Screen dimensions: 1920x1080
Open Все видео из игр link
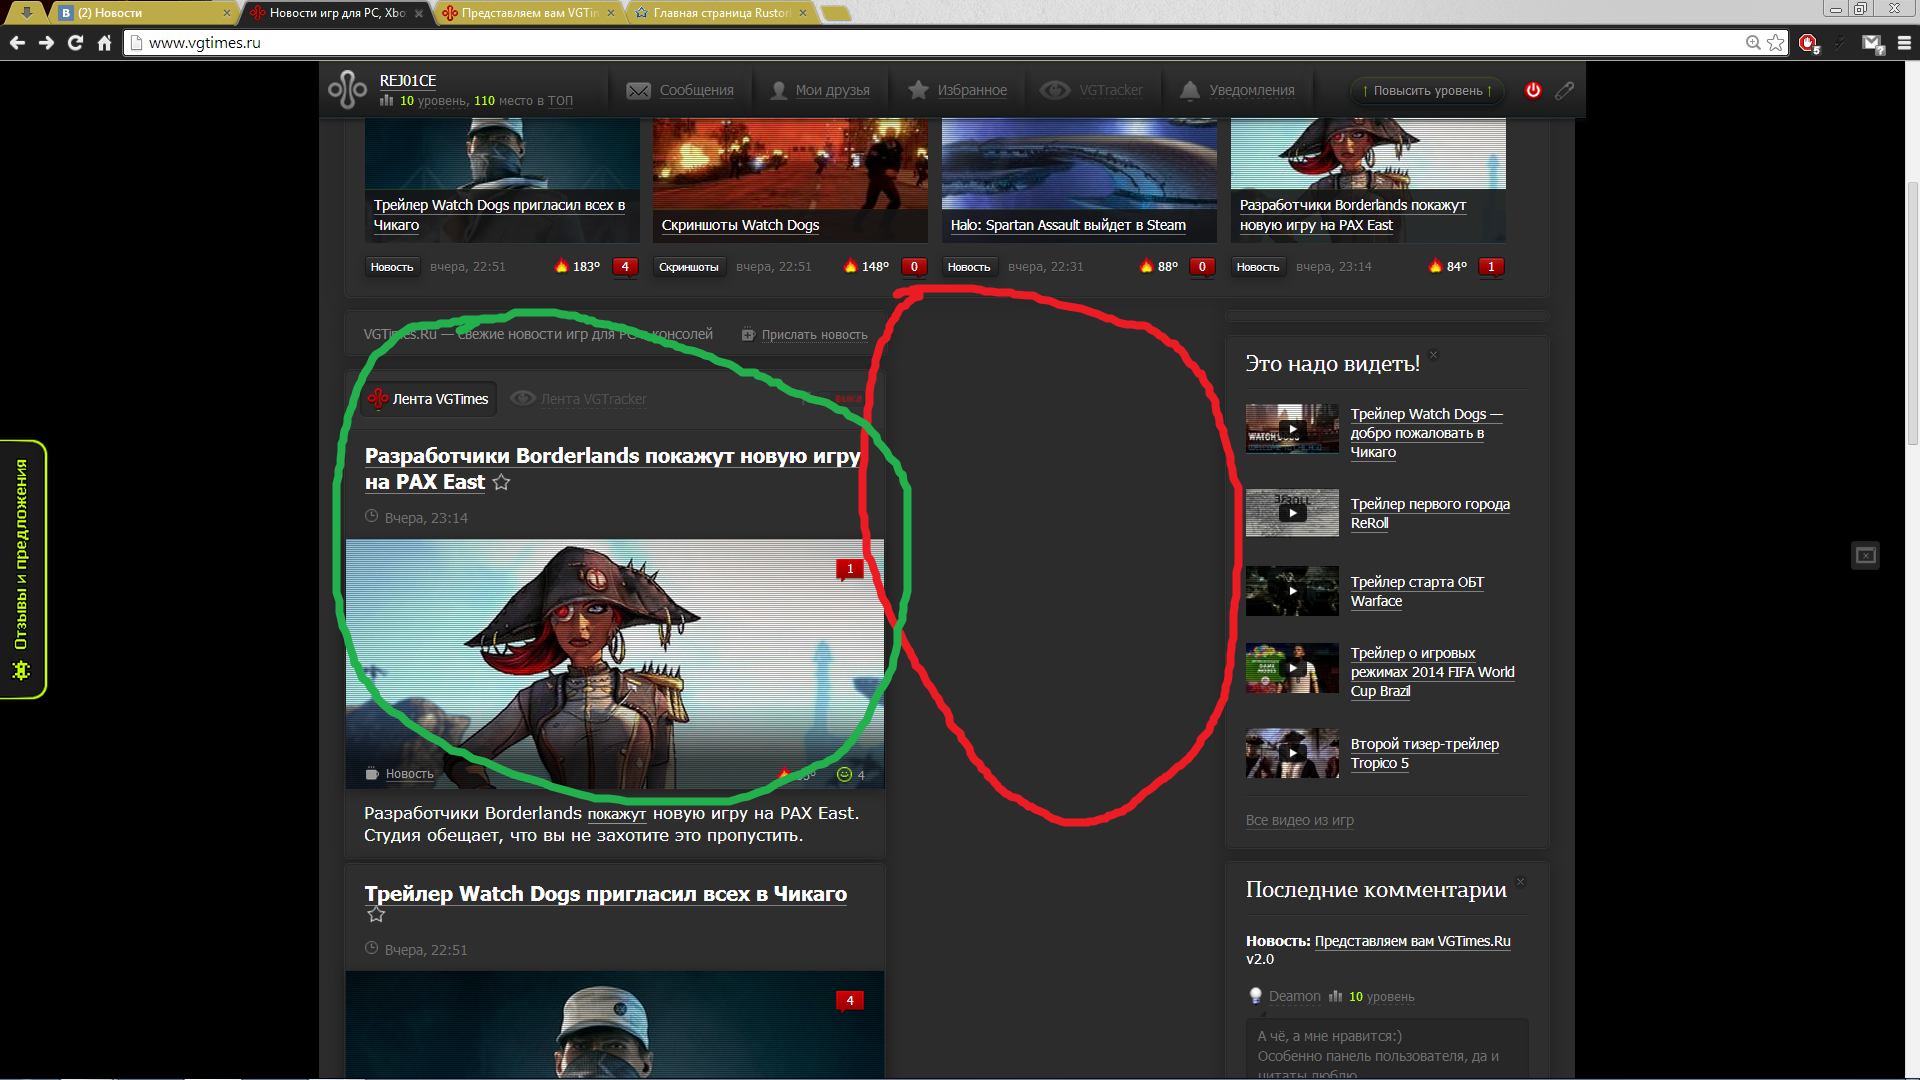(x=1299, y=820)
